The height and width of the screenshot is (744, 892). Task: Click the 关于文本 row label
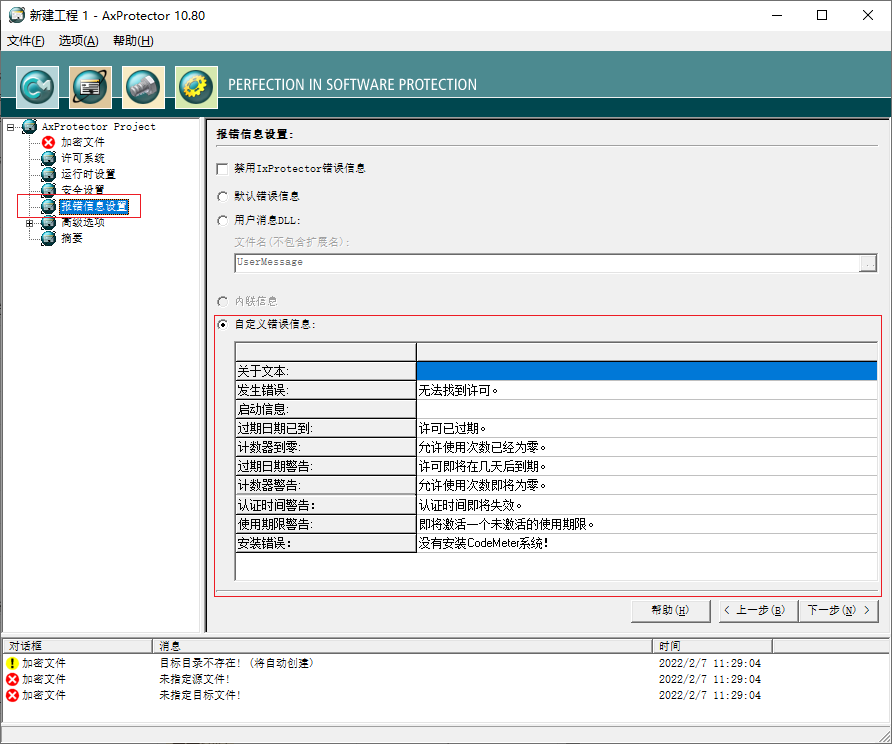[x=325, y=371]
